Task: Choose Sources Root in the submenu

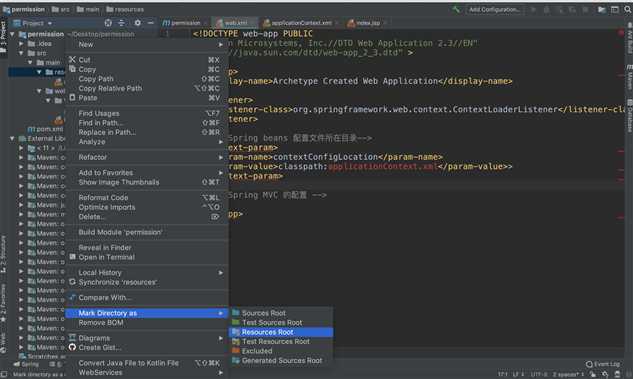Action: click(x=281, y=313)
